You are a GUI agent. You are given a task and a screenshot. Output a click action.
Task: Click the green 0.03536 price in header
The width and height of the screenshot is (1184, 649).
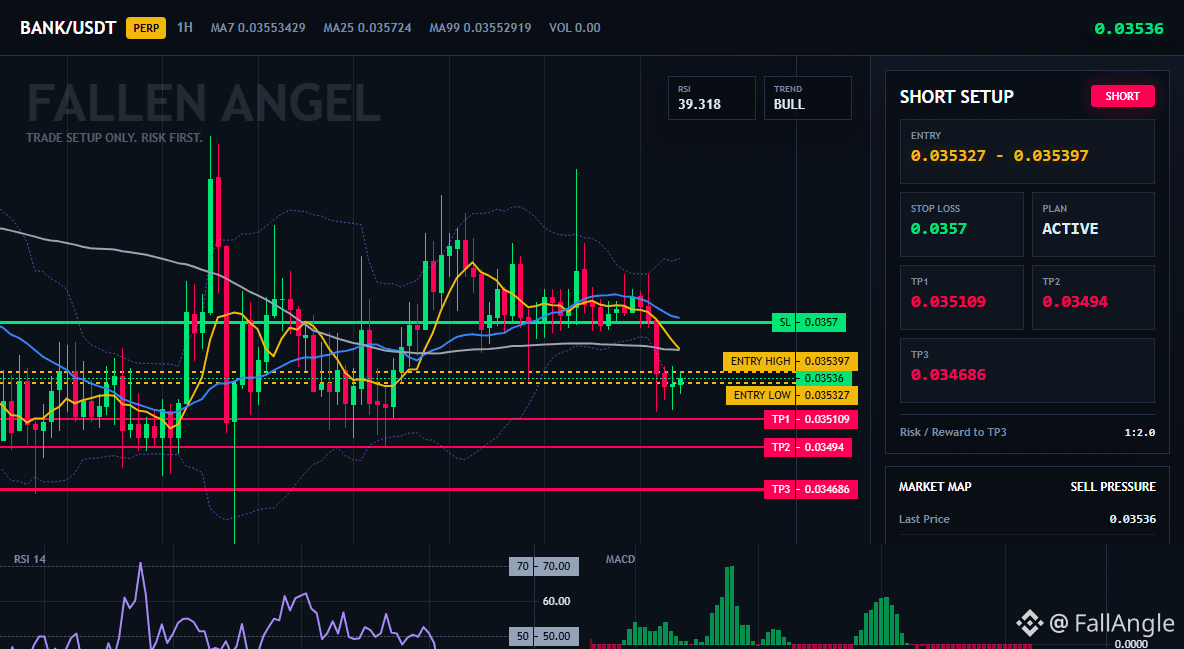tap(1129, 29)
